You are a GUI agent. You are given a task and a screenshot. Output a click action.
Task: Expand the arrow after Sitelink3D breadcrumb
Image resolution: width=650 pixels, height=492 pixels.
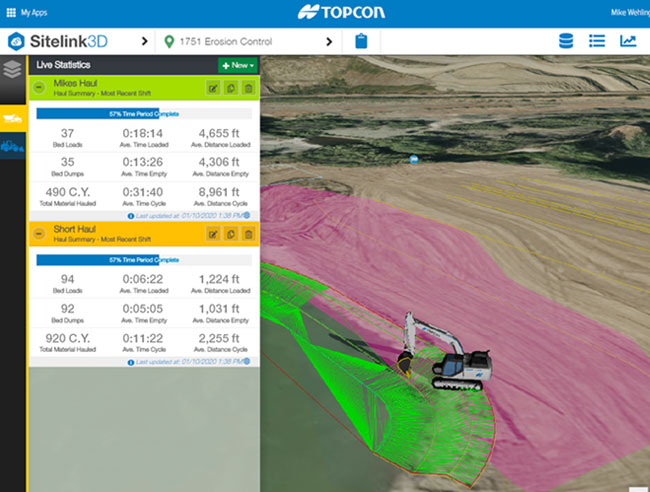[x=146, y=41]
